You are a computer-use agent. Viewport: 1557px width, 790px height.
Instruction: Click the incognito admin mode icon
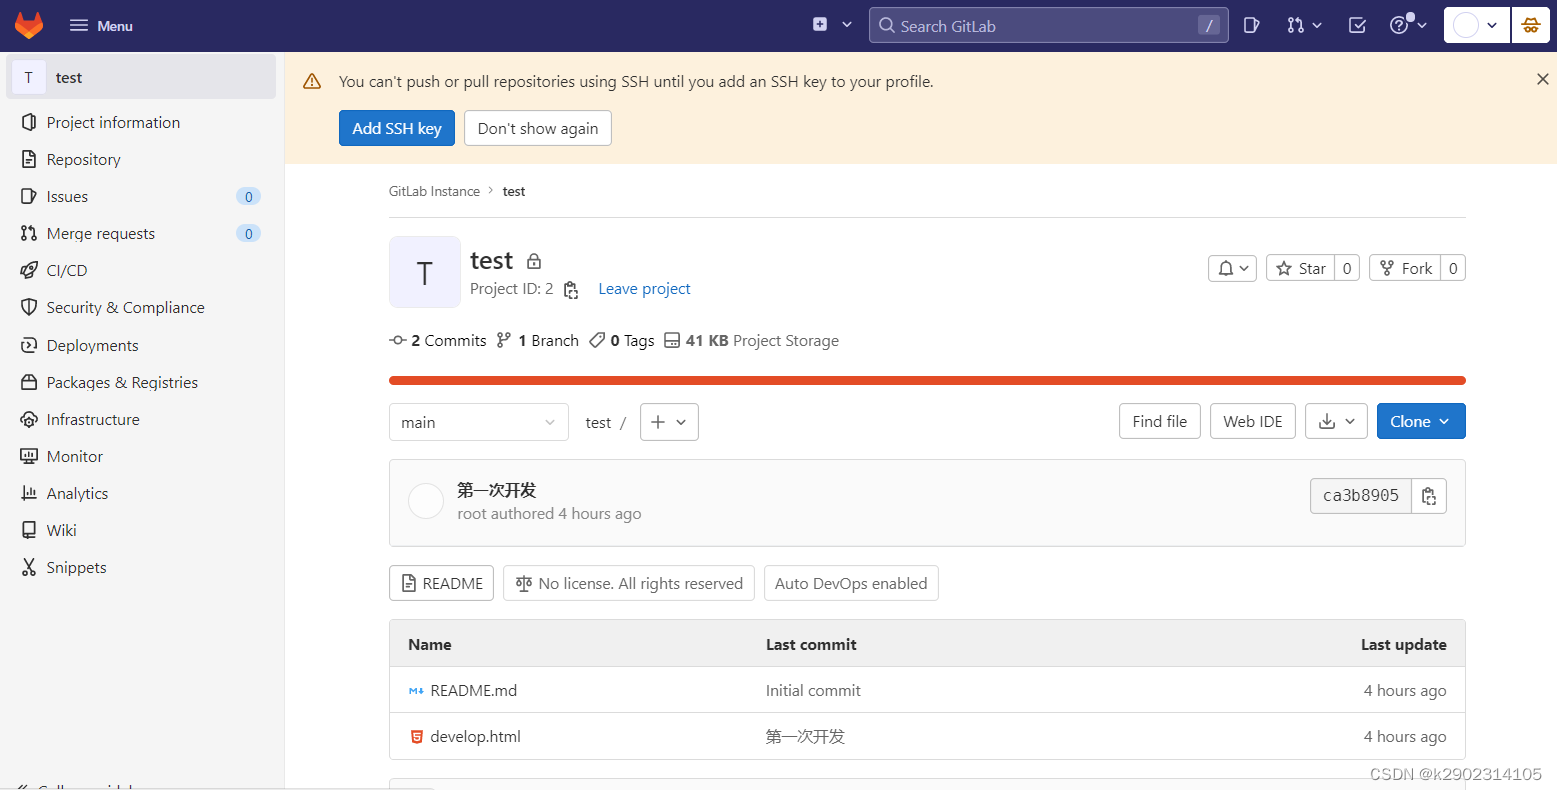(x=1531, y=25)
